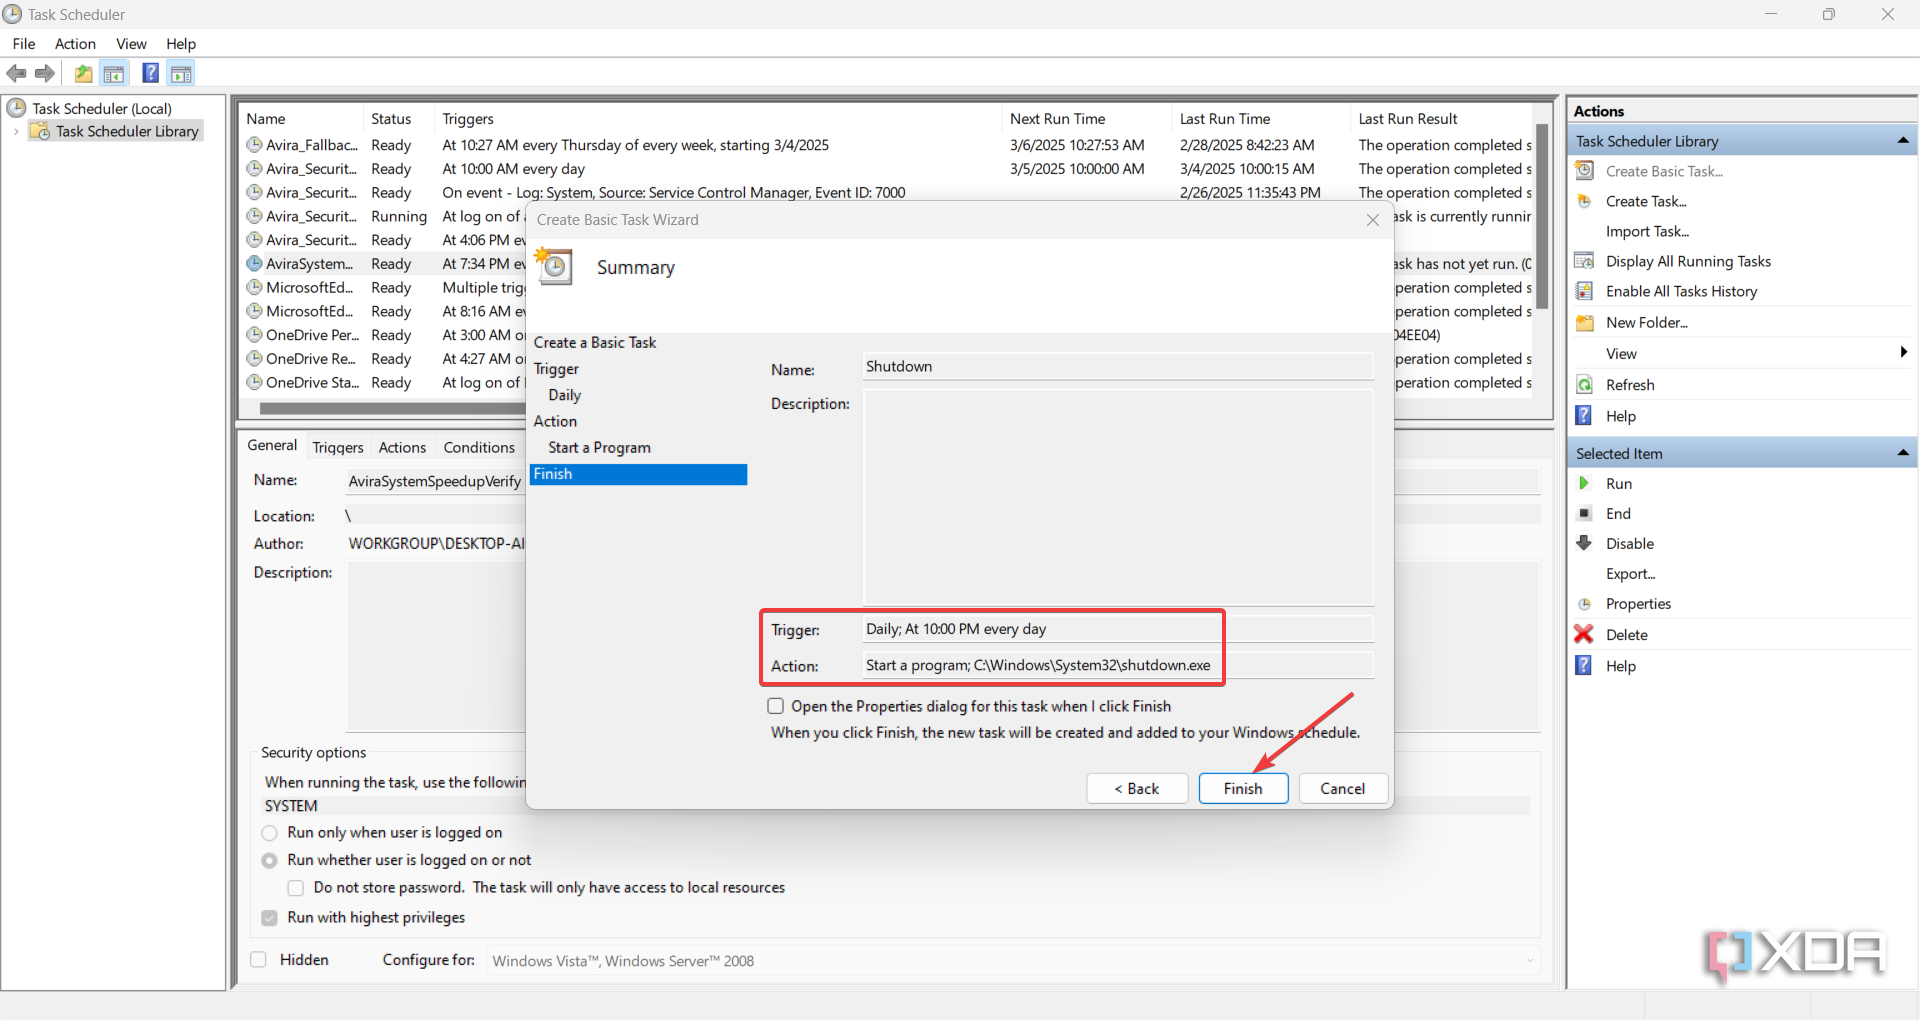
Task: Click the Back arrow toolbar icon
Action: [x=16, y=73]
